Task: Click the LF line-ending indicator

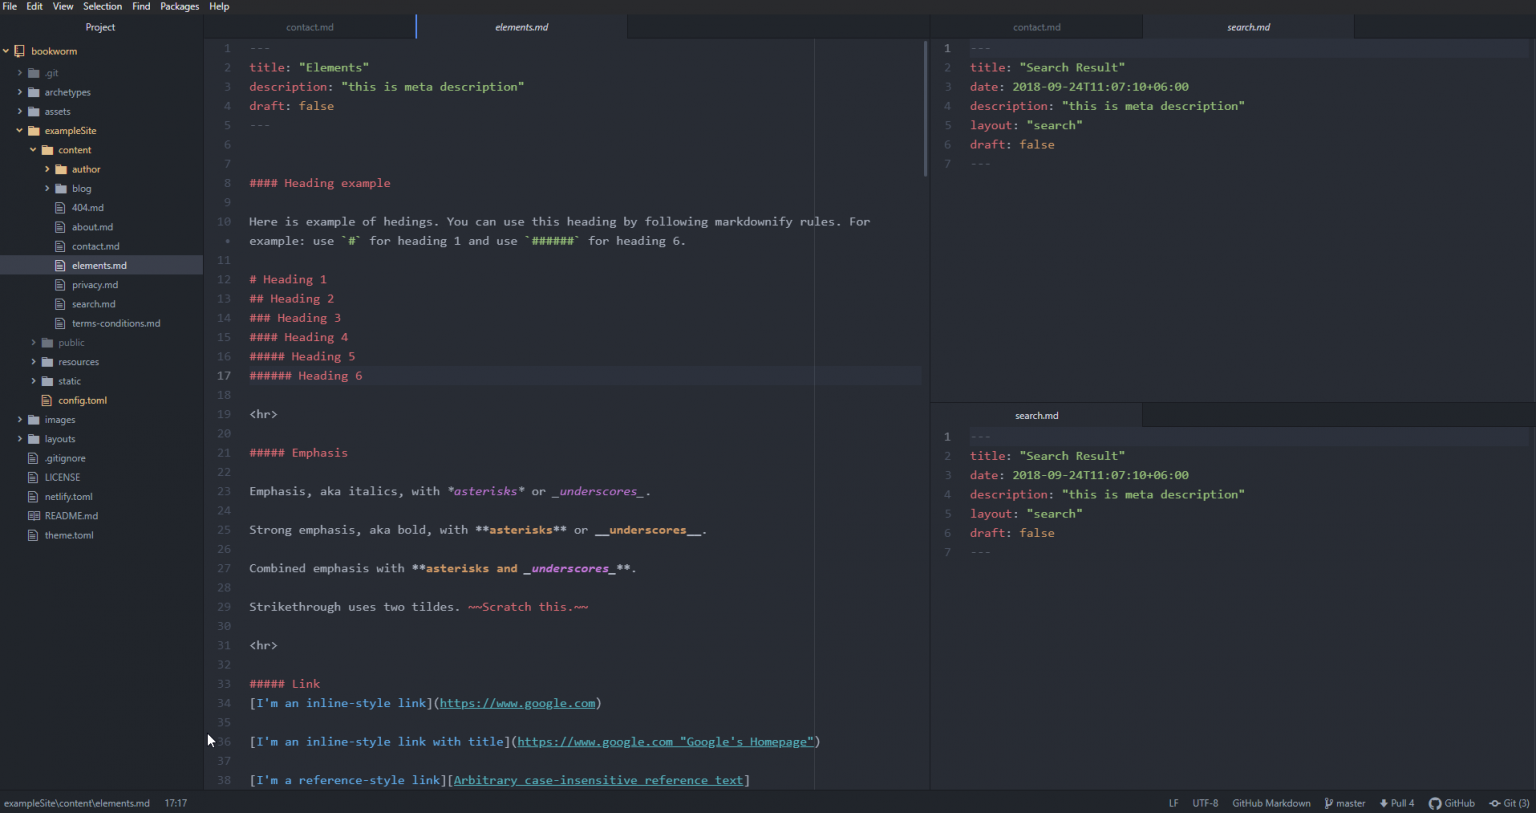Action: [x=1173, y=803]
